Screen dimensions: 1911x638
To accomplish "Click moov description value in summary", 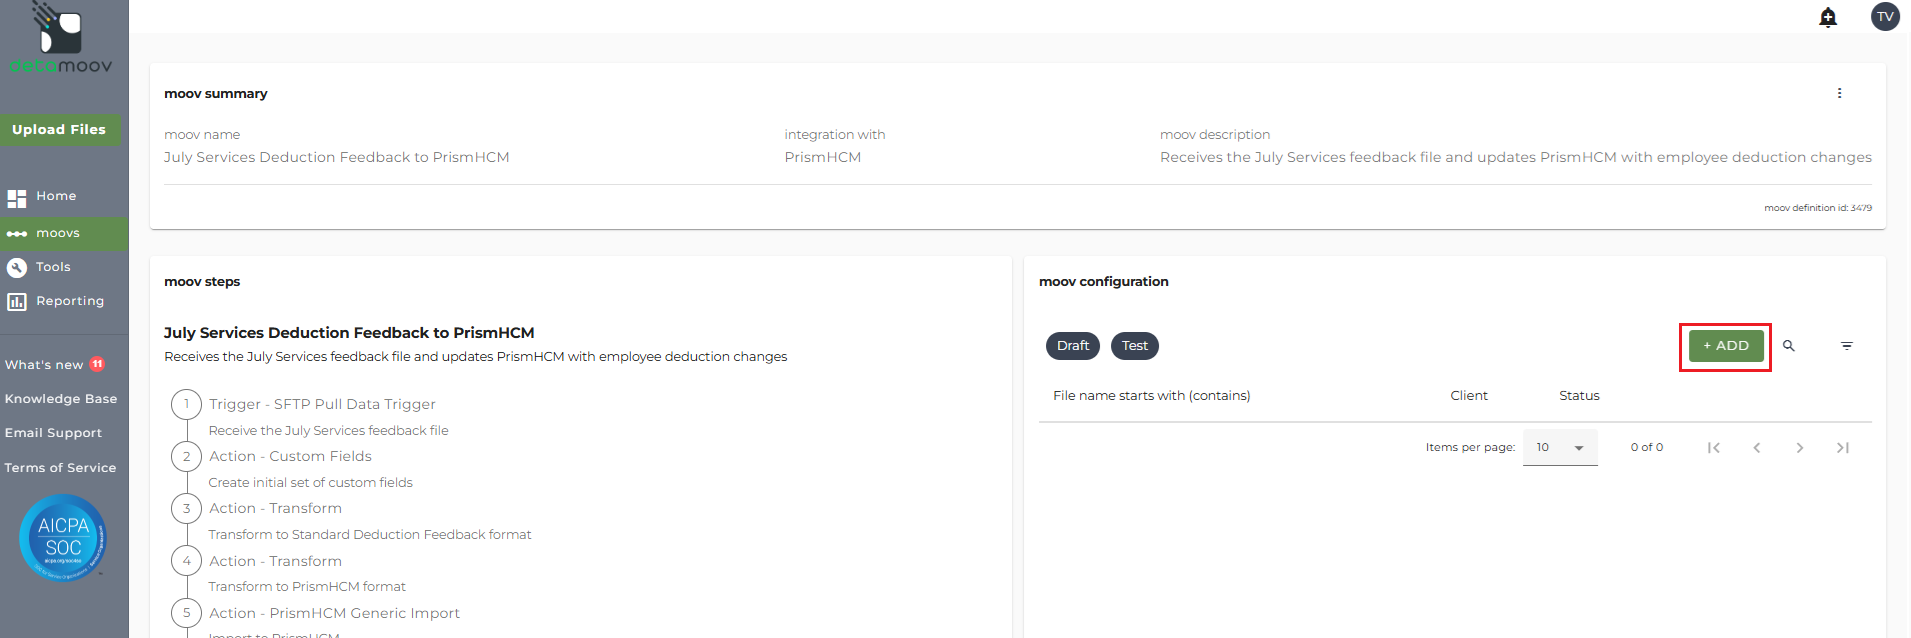I will click(1516, 157).
